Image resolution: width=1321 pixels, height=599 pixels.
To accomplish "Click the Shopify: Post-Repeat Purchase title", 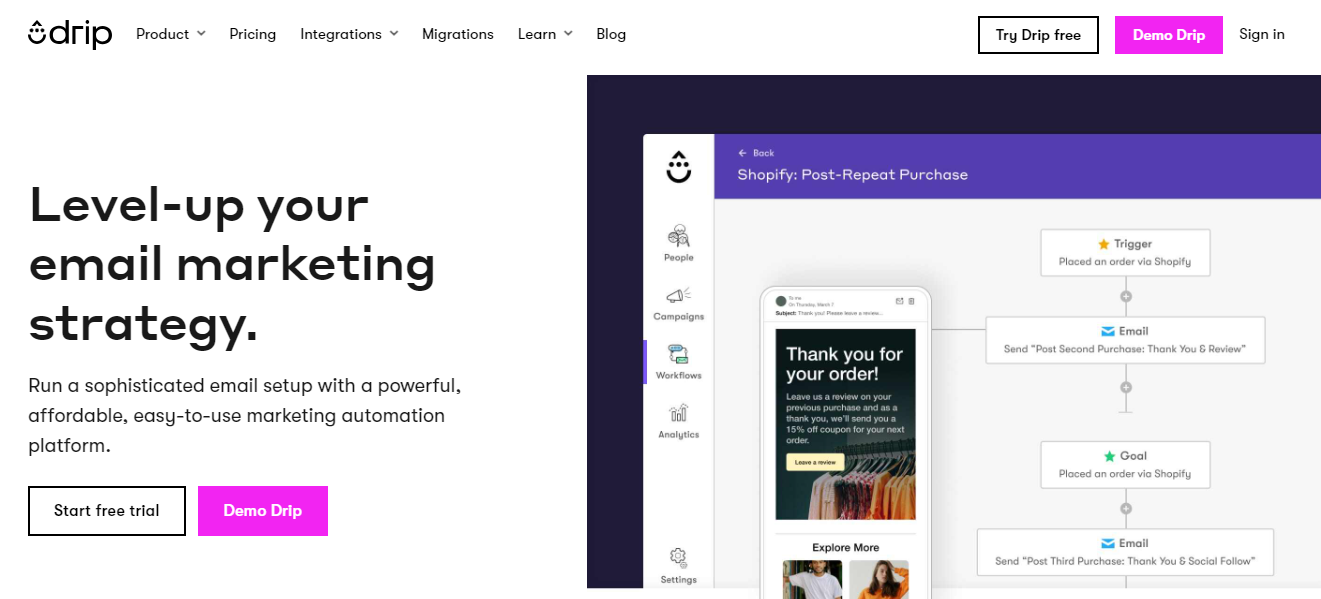I will (852, 174).
